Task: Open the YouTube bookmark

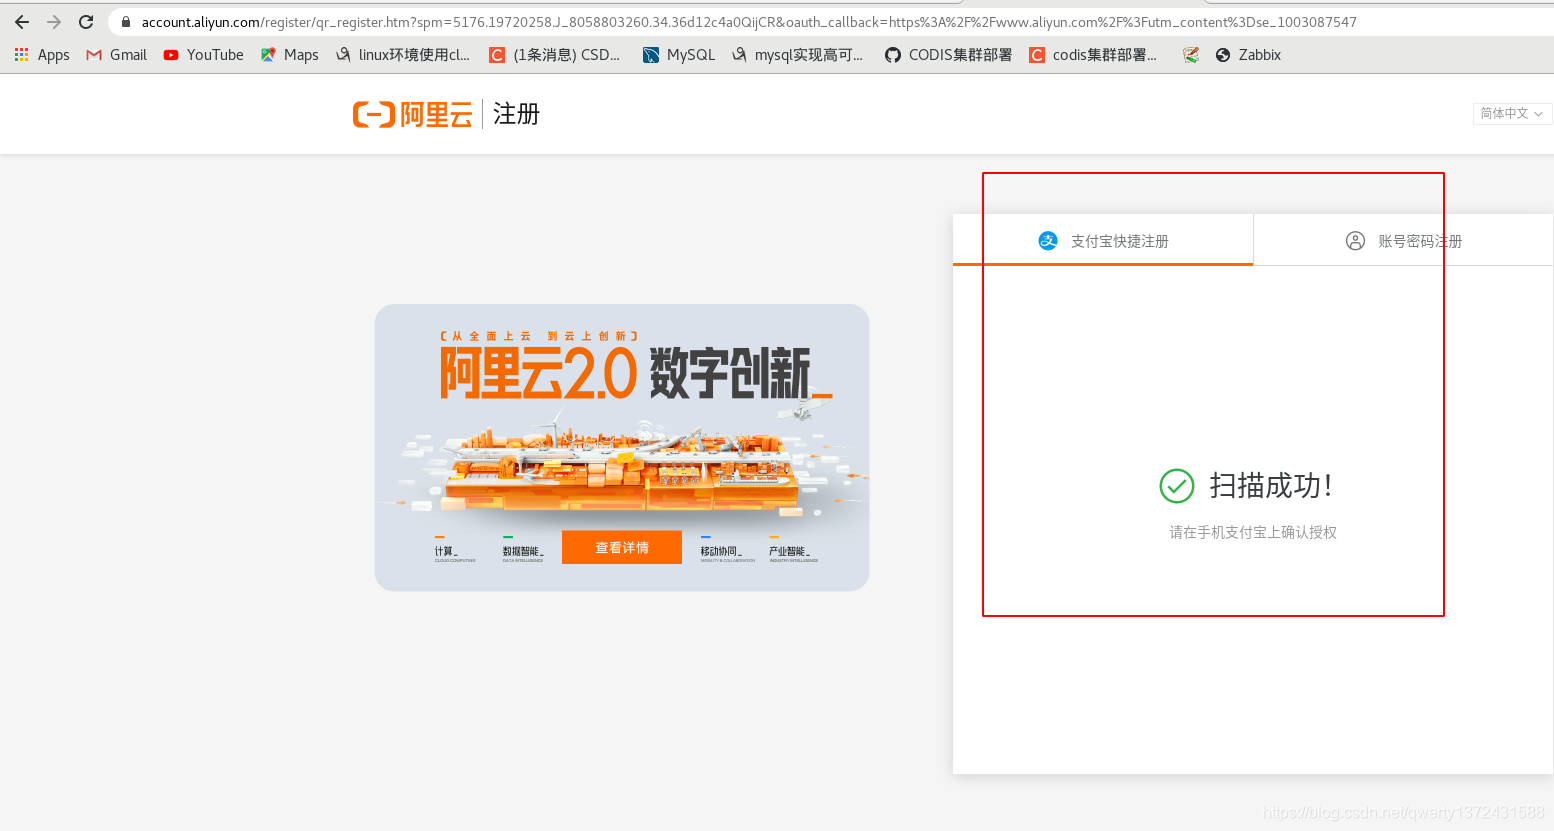Action: tap(204, 55)
